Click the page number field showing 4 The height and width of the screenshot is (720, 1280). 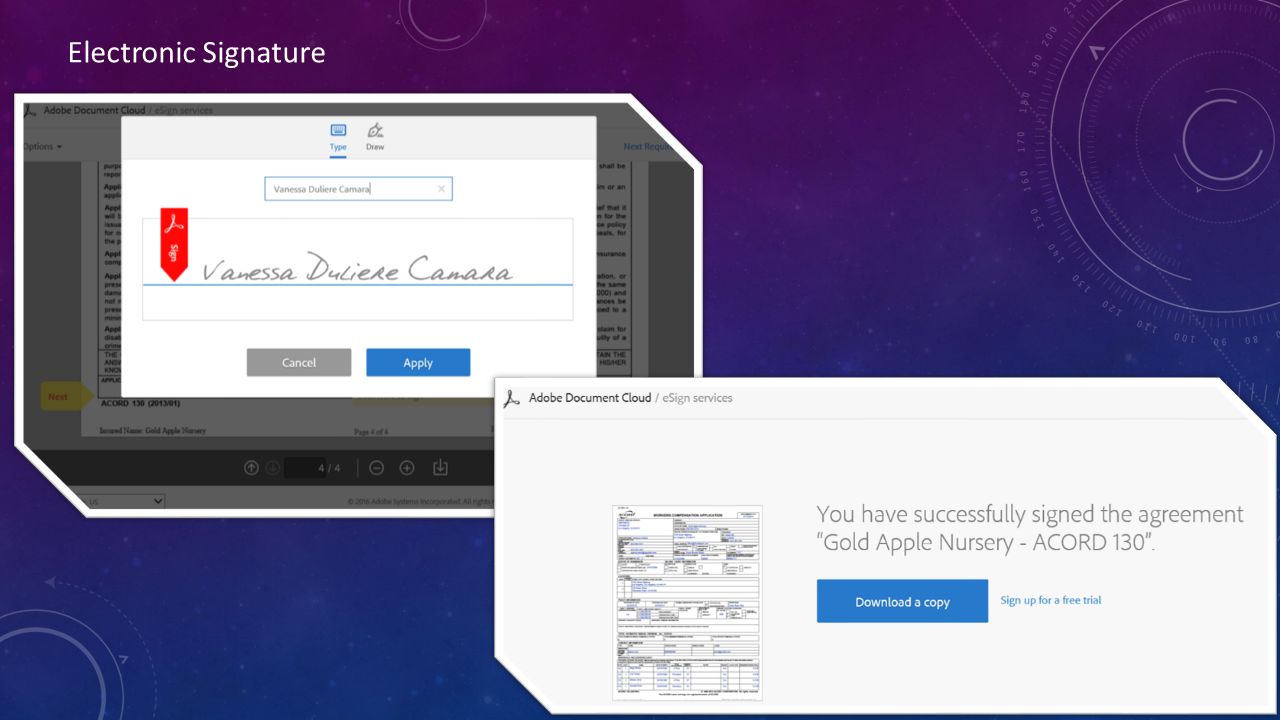(x=305, y=468)
